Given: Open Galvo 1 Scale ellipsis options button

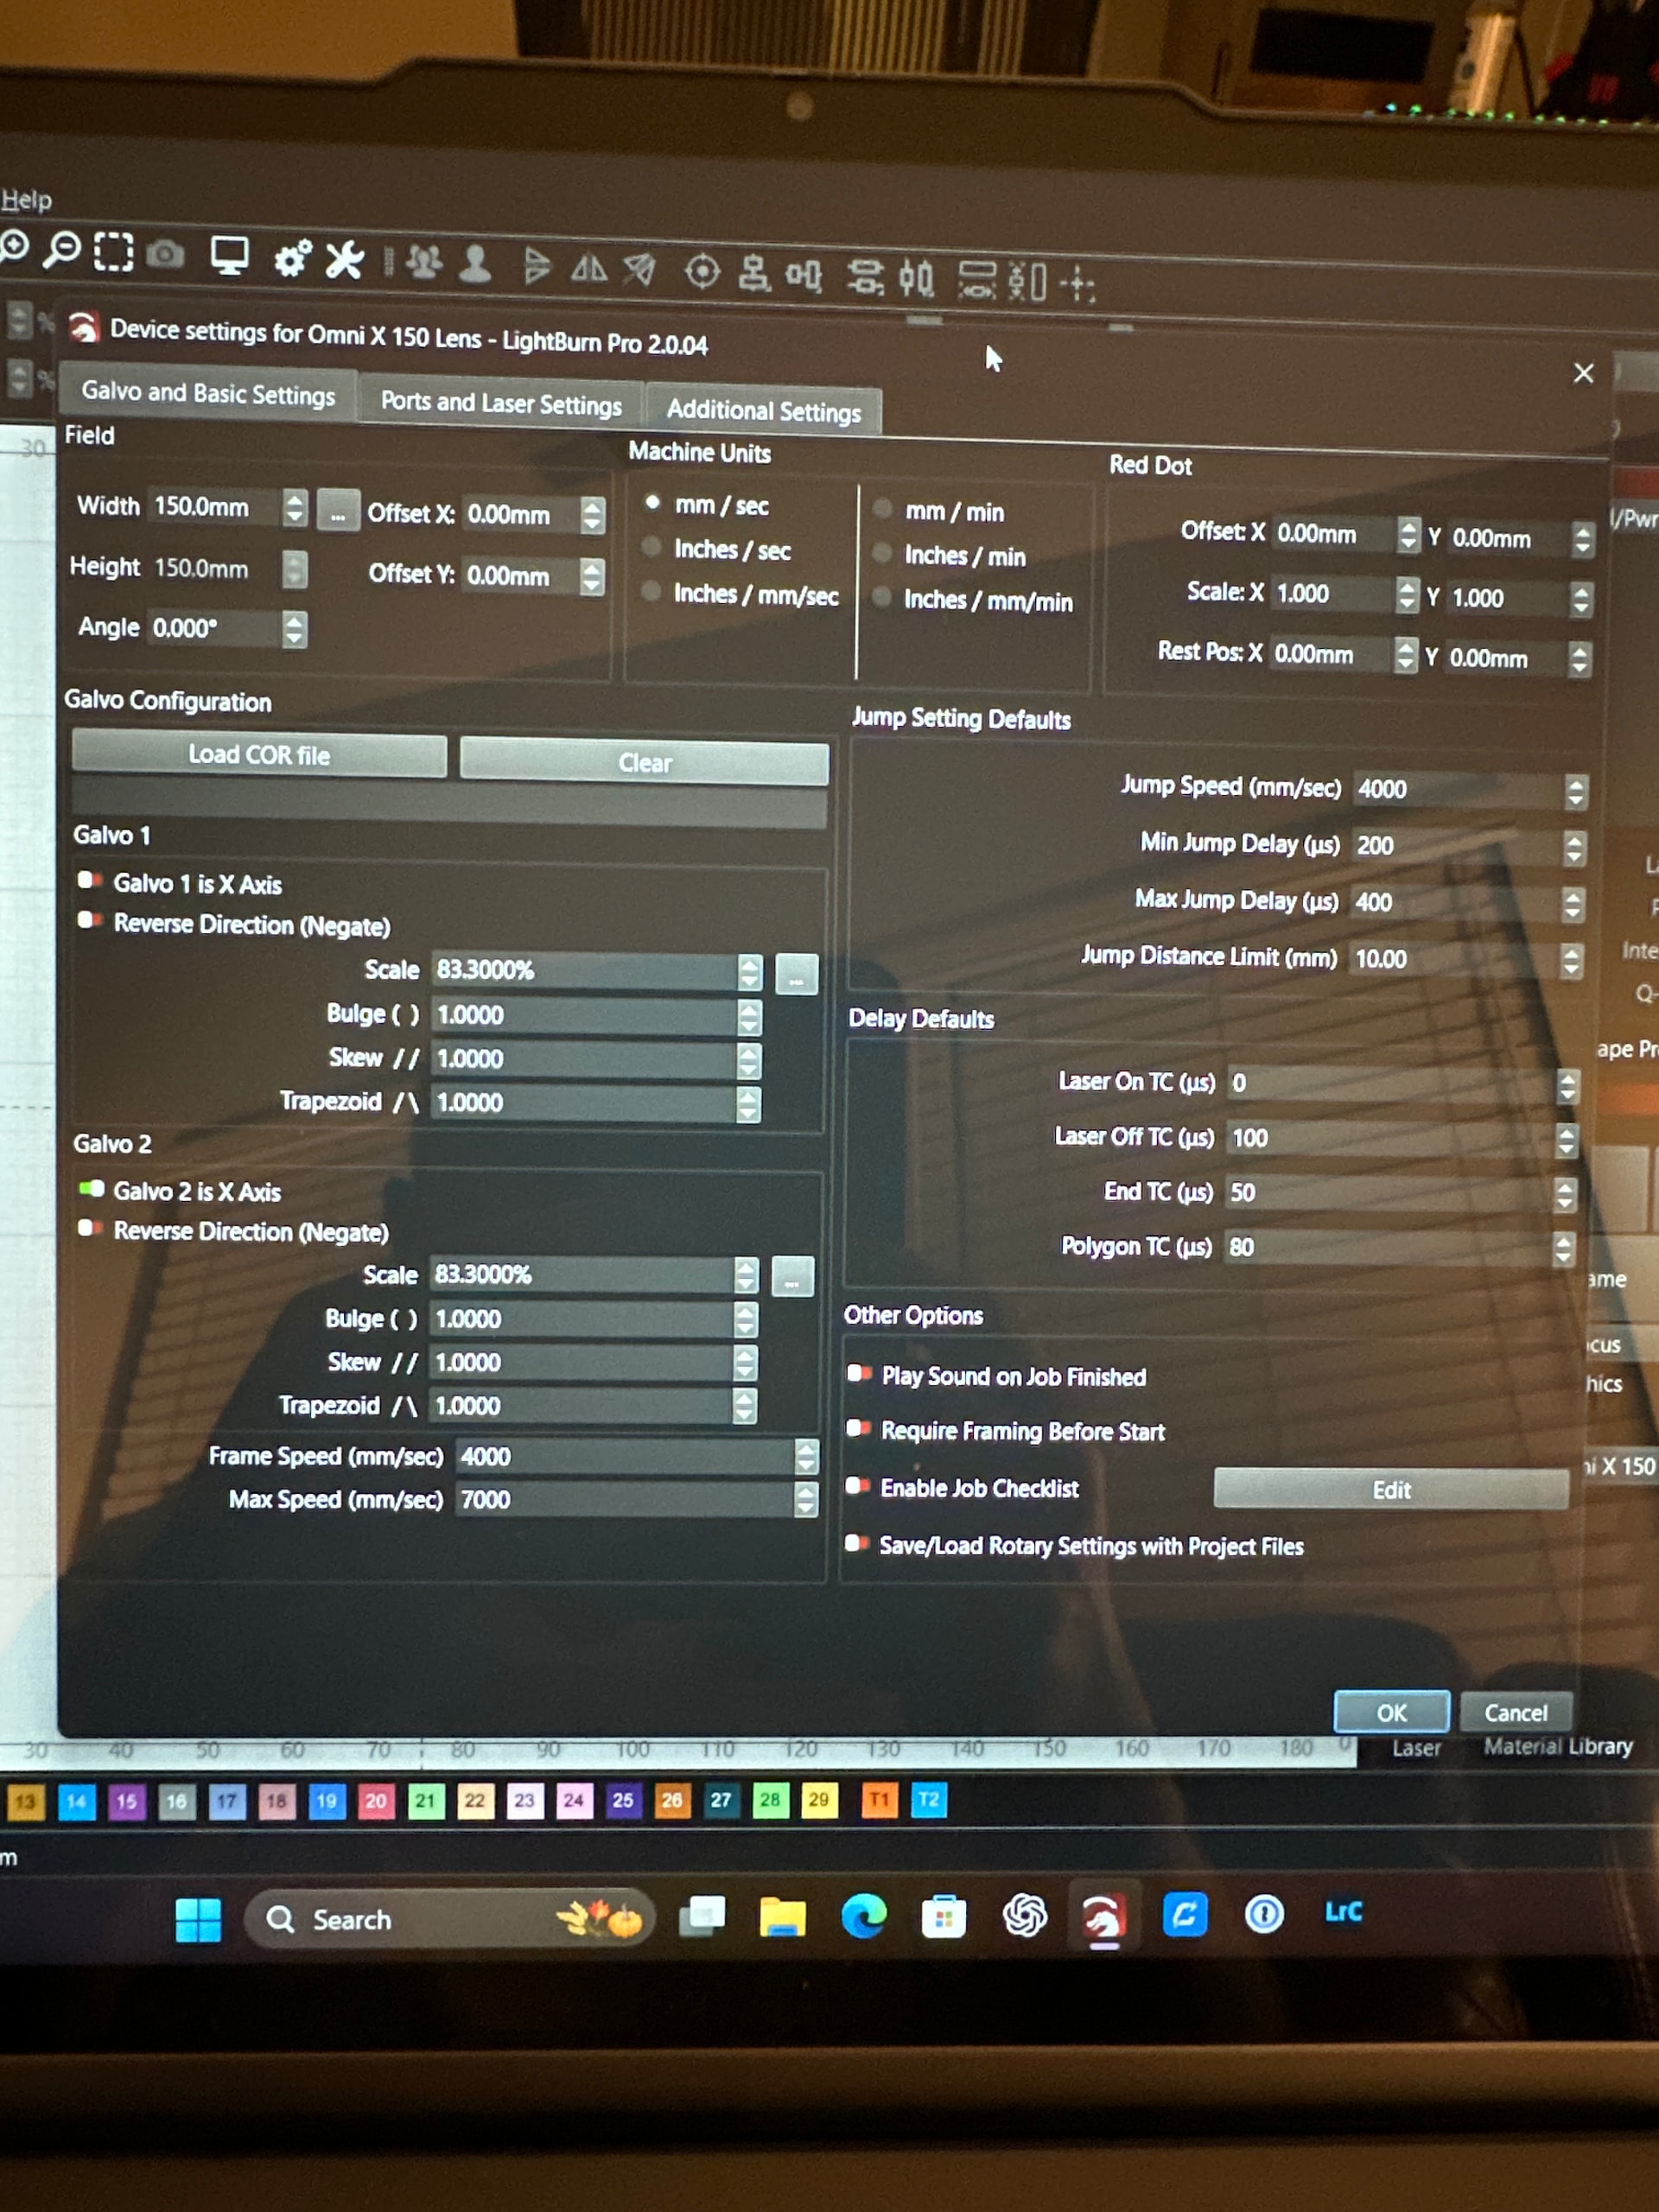Looking at the screenshot, I should tap(796, 973).
